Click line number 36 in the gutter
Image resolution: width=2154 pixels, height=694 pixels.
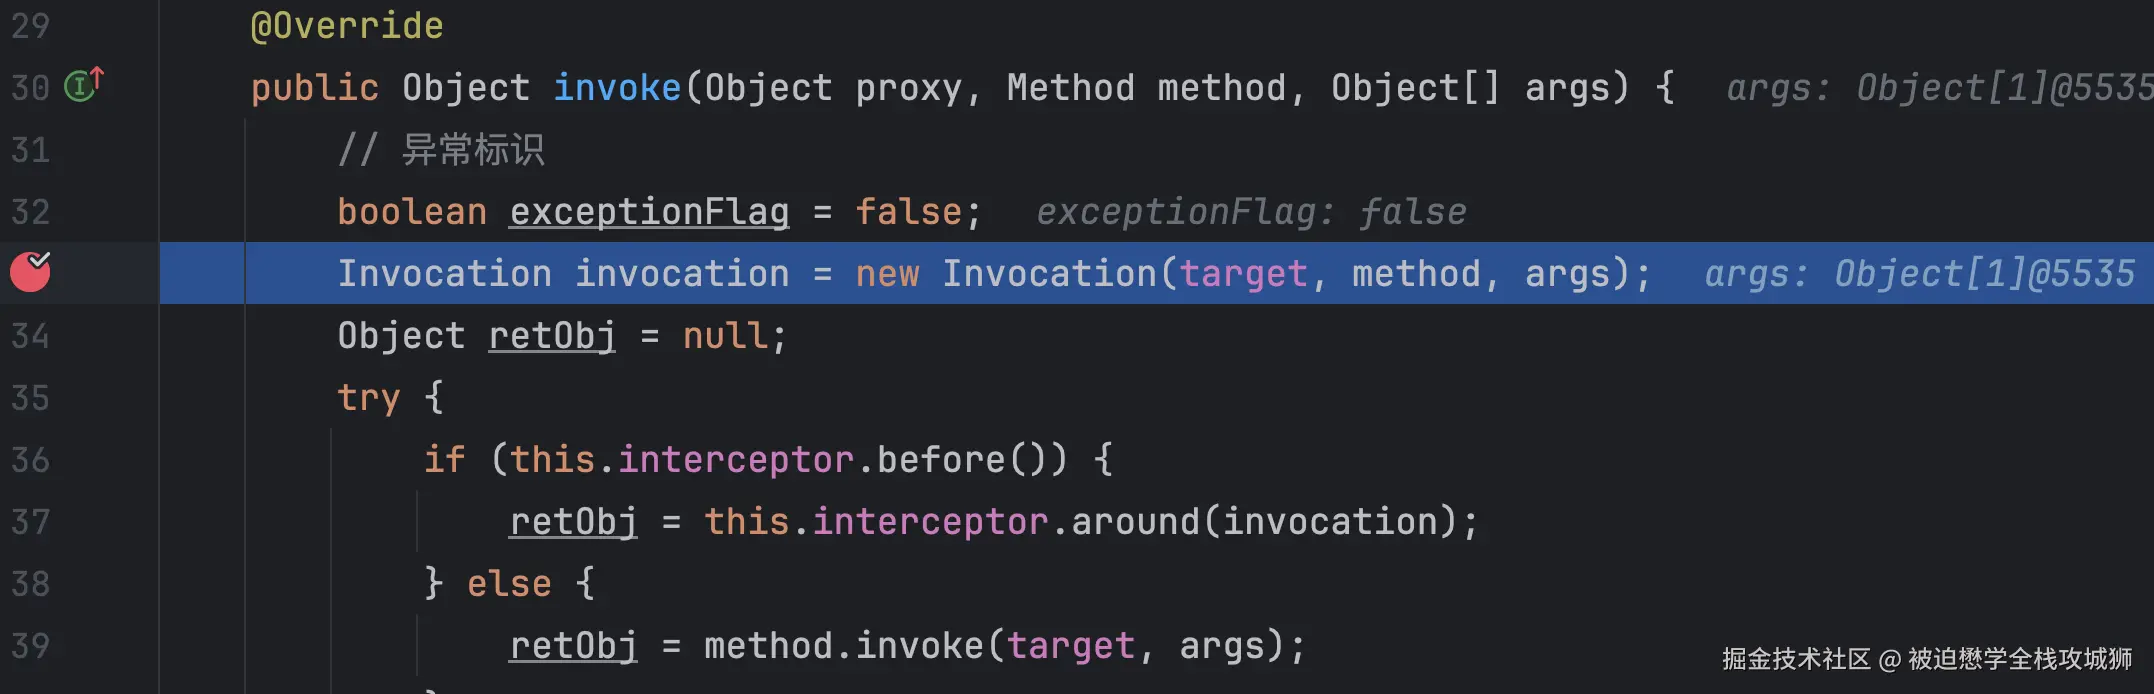click(30, 459)
